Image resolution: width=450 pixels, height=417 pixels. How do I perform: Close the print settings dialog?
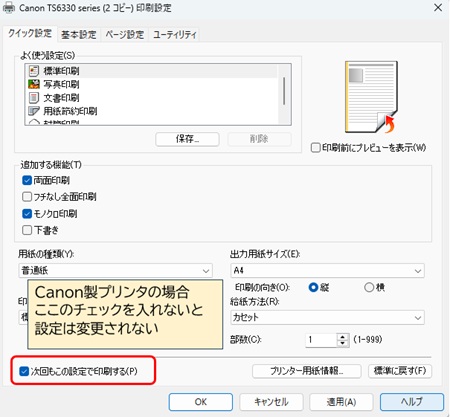click(x=438, y=8)
